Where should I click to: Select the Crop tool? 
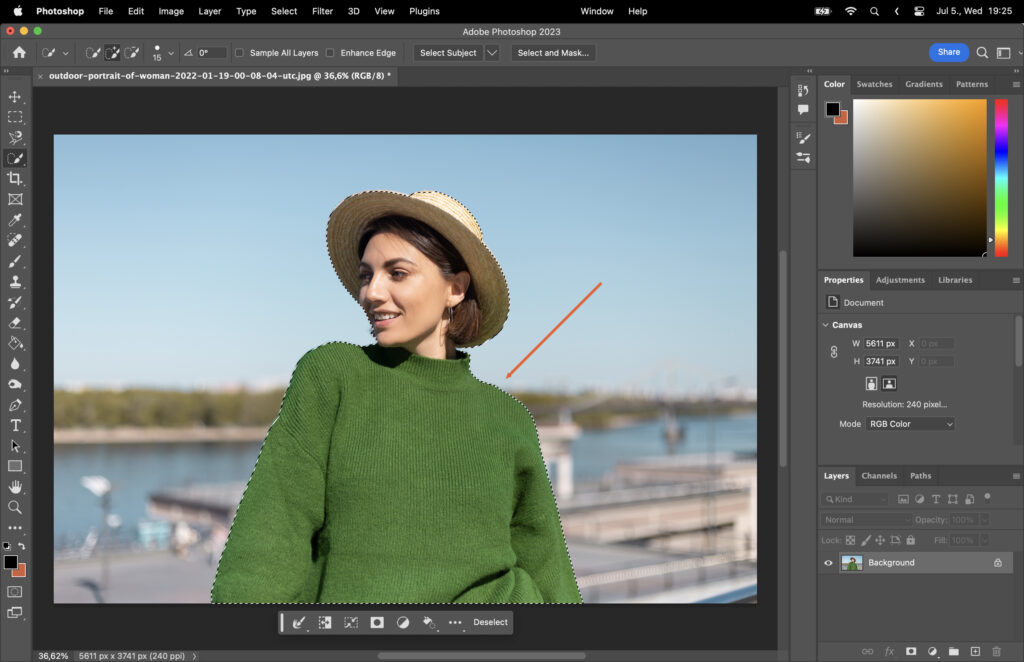point(14,178)
